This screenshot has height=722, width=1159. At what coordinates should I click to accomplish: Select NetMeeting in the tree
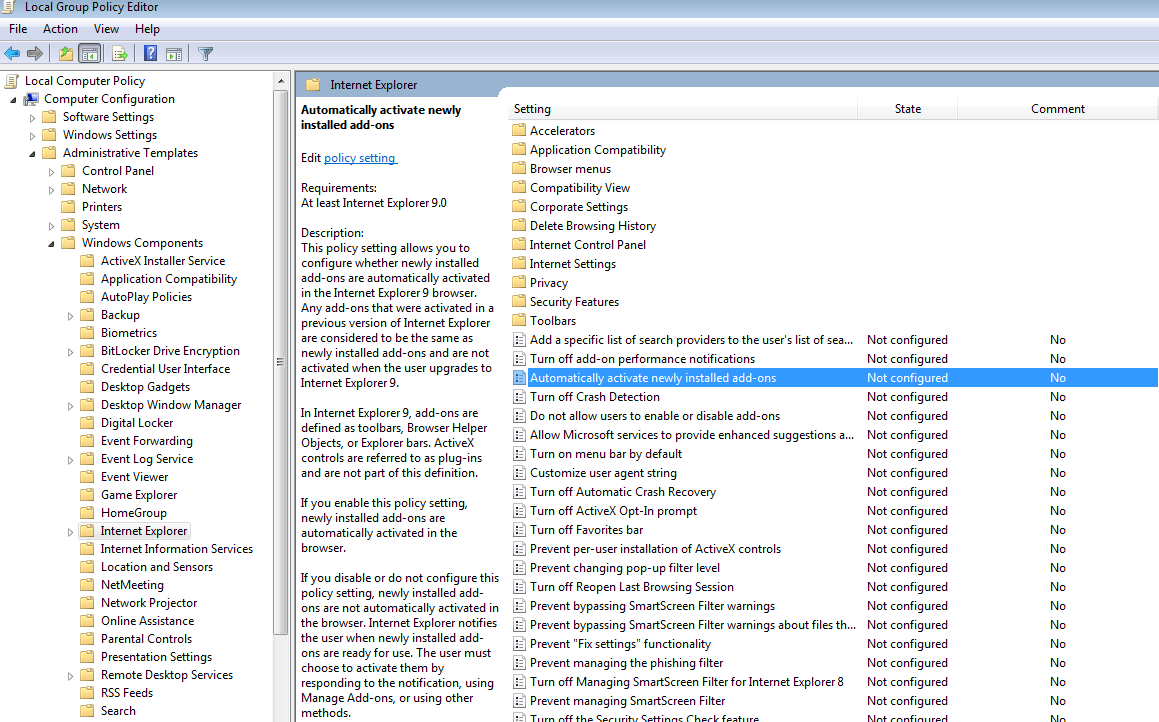click(x=132, y=585)
